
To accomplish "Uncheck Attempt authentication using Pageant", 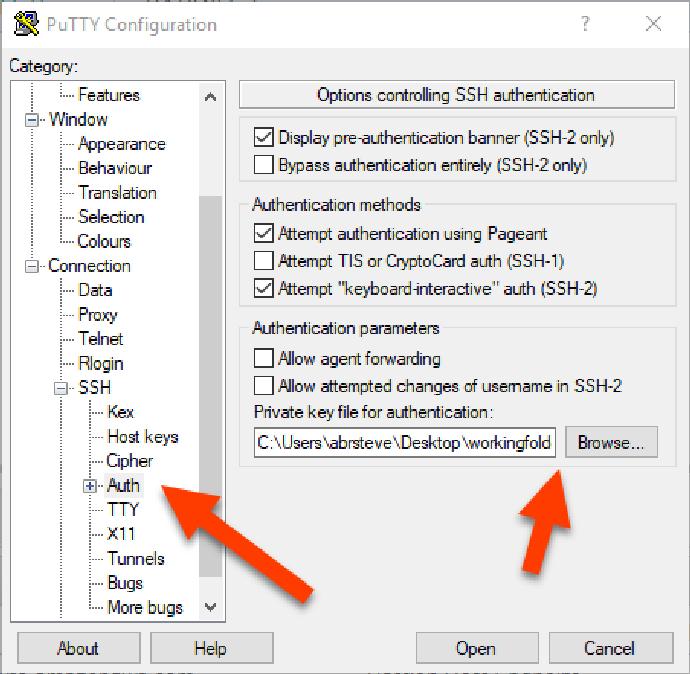I will click(264, 234).
